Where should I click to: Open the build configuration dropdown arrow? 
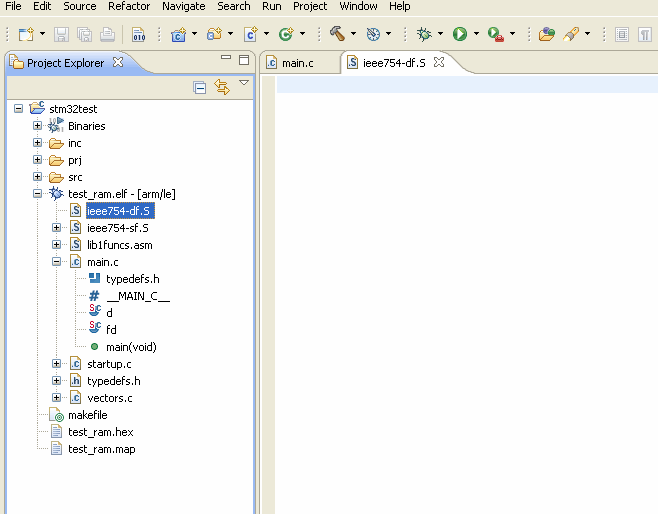click(389, 34)
